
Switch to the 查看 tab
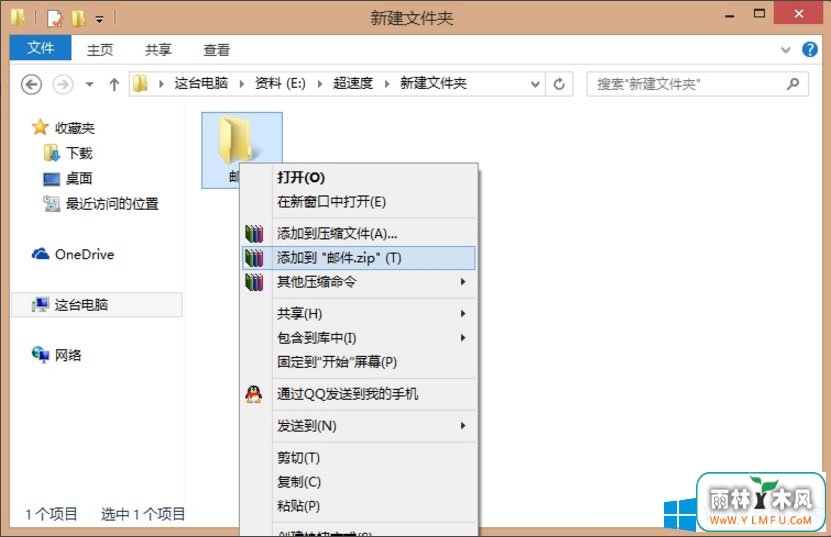click(217, 50)
